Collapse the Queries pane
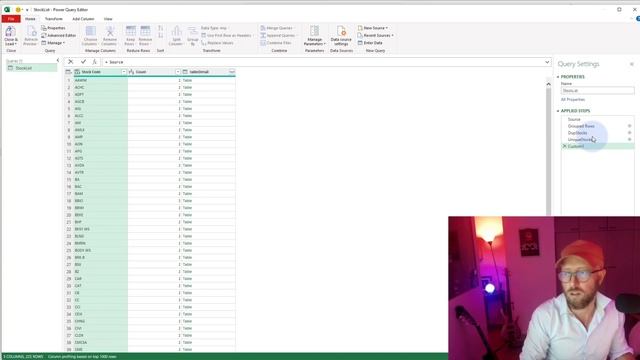The image size is (640, 360). tap(58, 60)
